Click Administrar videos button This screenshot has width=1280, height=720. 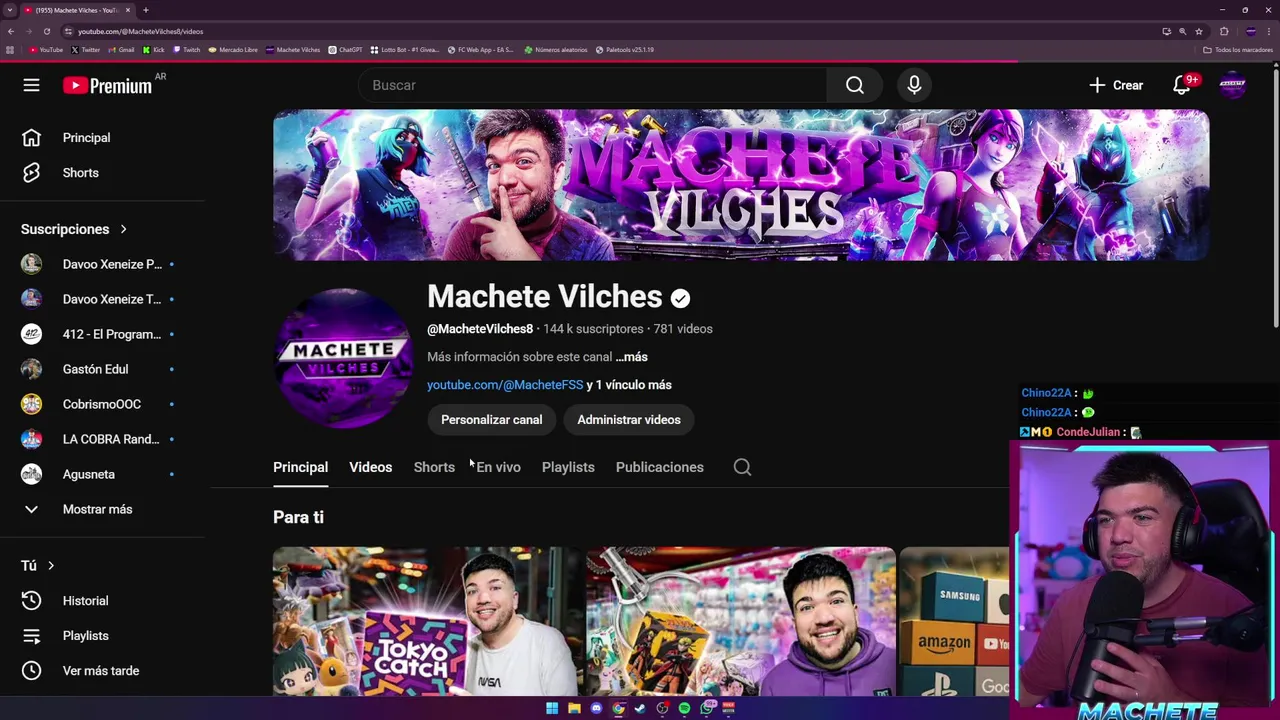tap(629, 420)
